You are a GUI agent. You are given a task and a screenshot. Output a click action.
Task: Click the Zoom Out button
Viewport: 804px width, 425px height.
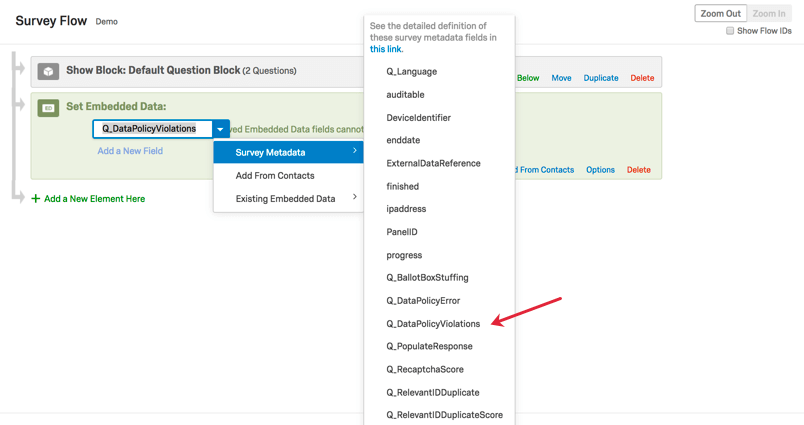coord(720,13)
